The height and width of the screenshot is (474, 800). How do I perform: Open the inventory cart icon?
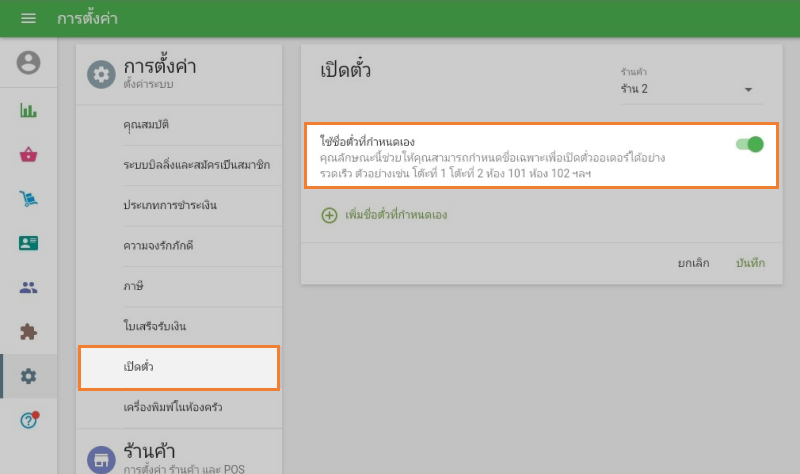pos(28,198)
